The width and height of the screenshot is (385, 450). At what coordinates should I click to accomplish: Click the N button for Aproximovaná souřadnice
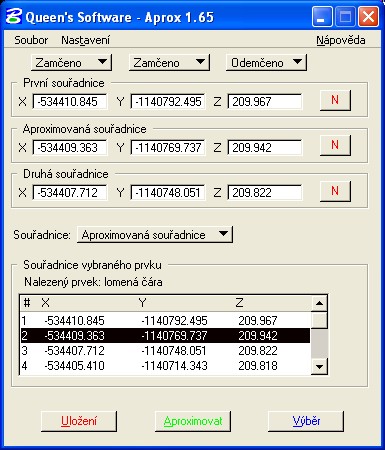[x=335, y=145]
